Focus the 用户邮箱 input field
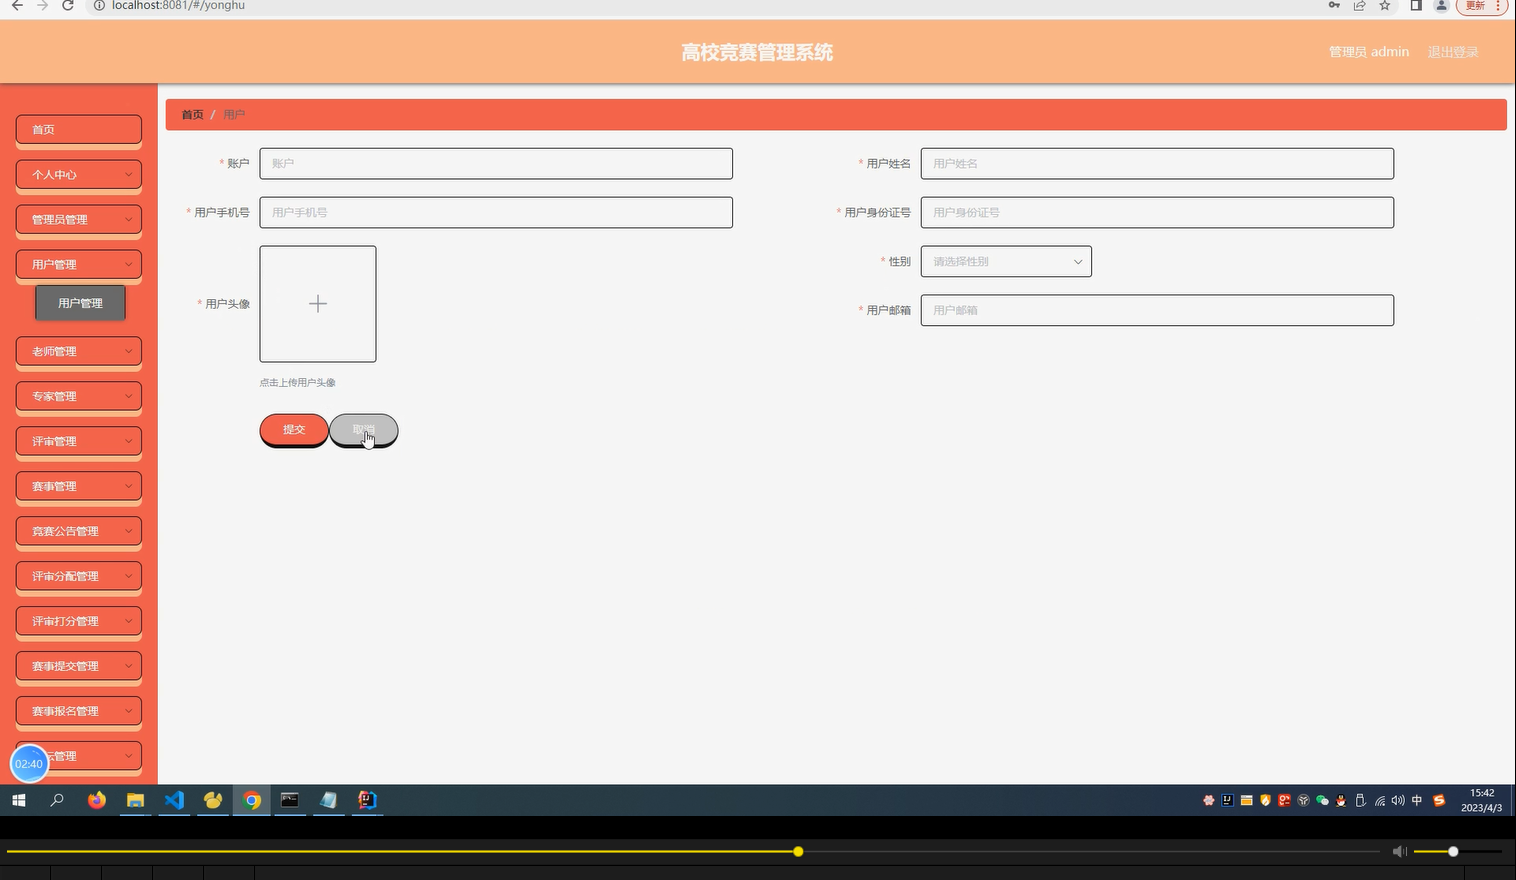Screen dimensions: 1516x880 click(x=1157, y=311)
